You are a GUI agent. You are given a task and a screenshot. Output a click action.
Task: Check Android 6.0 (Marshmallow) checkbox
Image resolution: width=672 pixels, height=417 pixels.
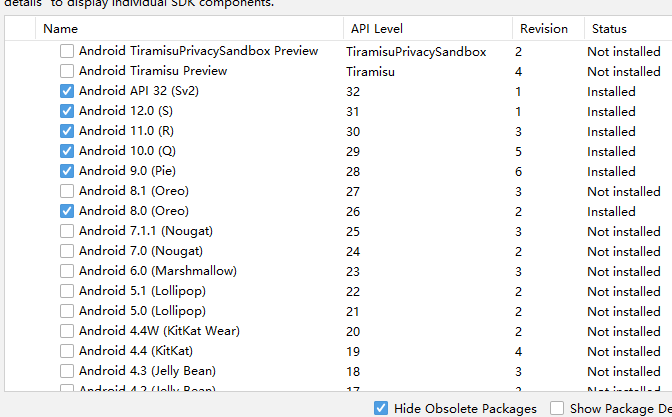point(66,271)
